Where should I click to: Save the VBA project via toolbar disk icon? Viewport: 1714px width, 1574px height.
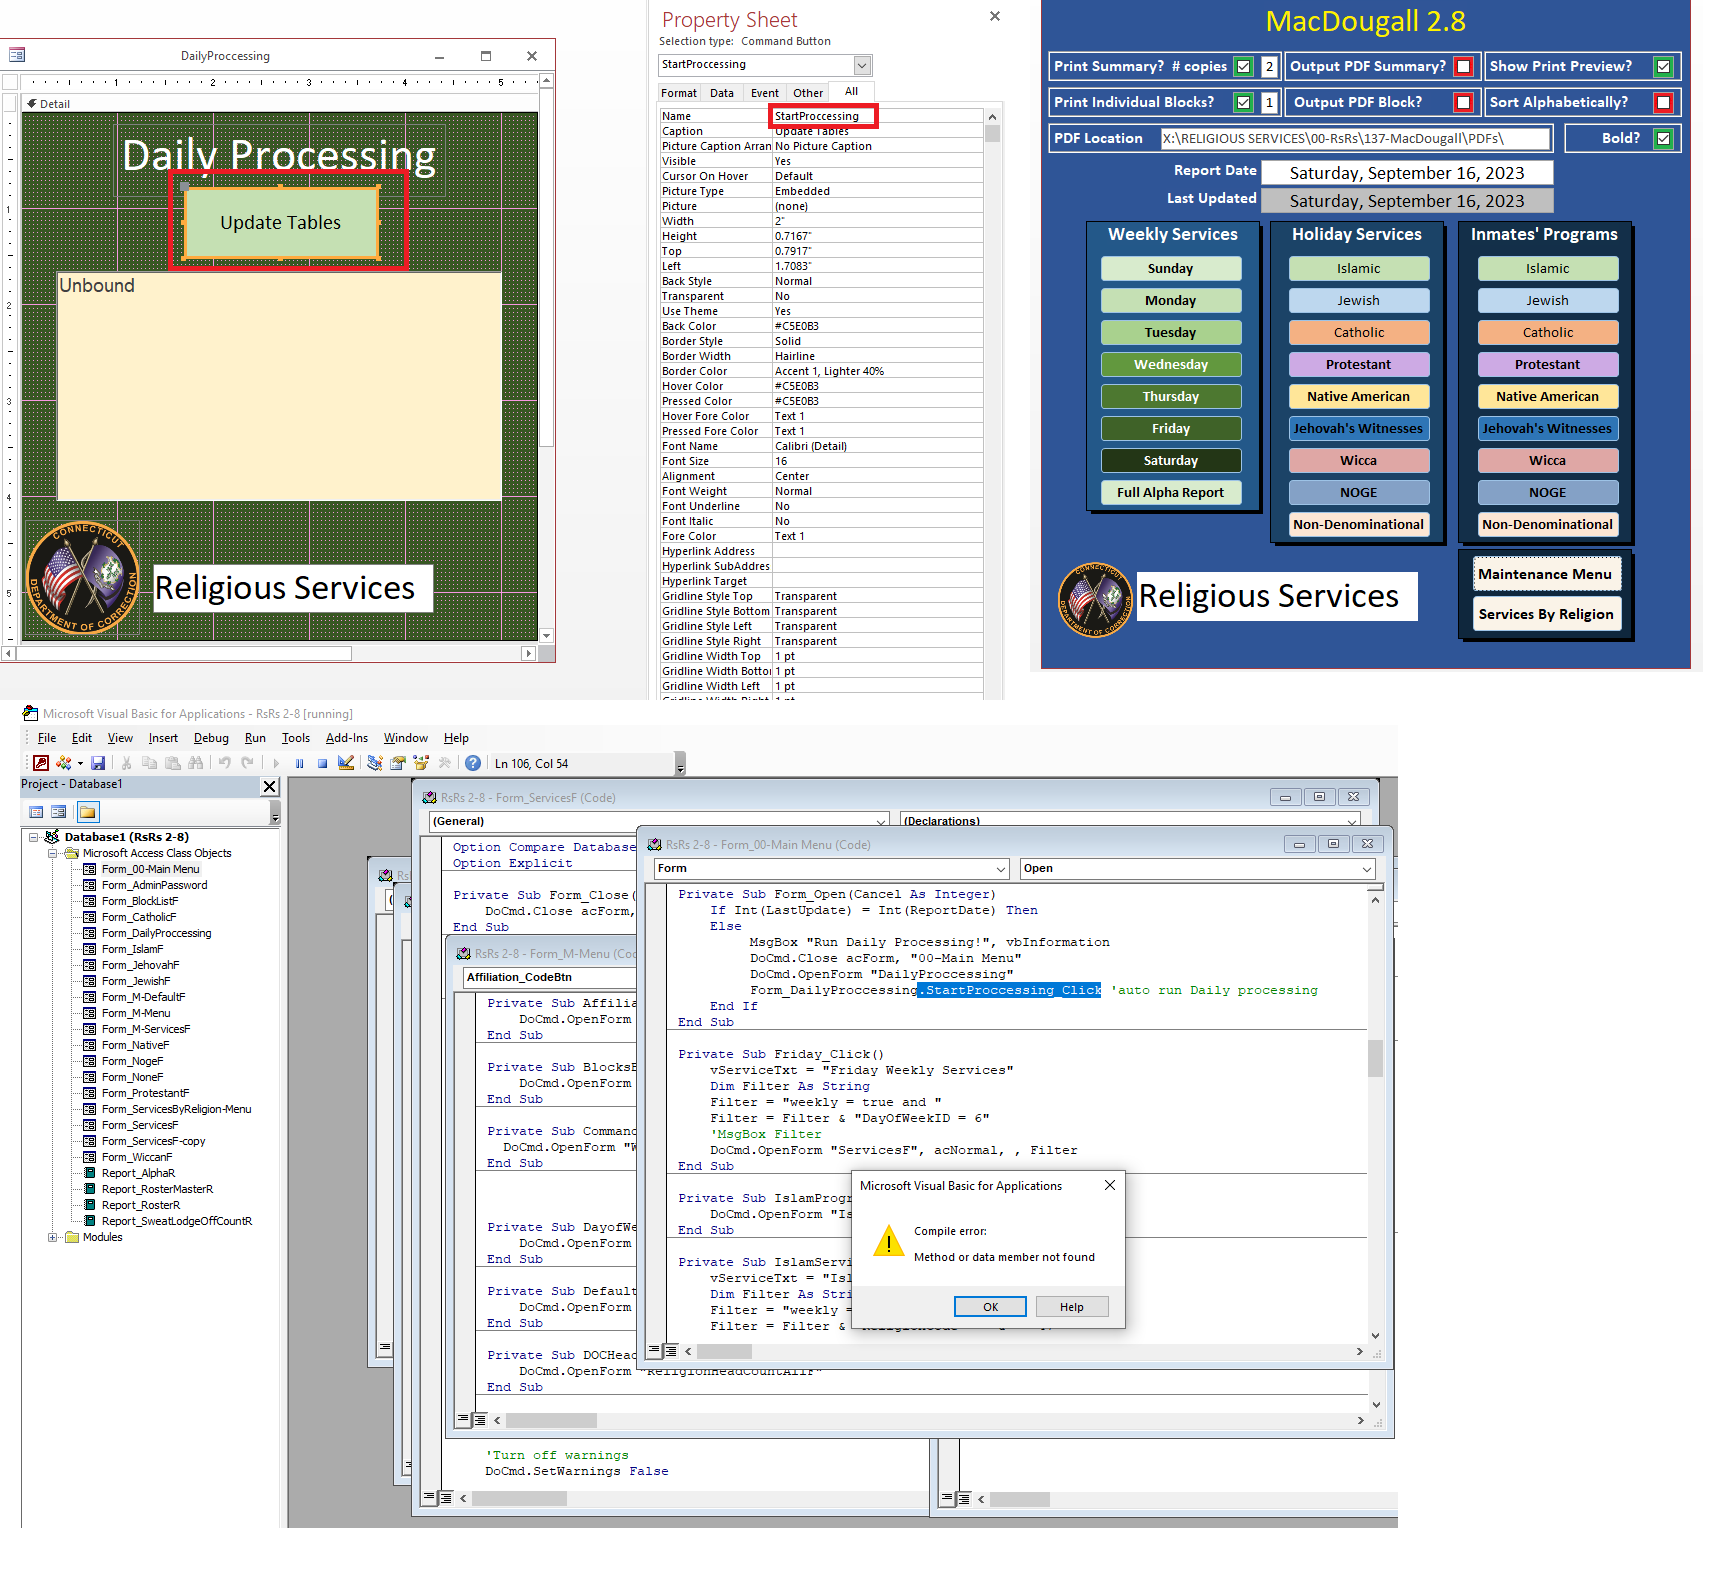[x=98, y=762]
